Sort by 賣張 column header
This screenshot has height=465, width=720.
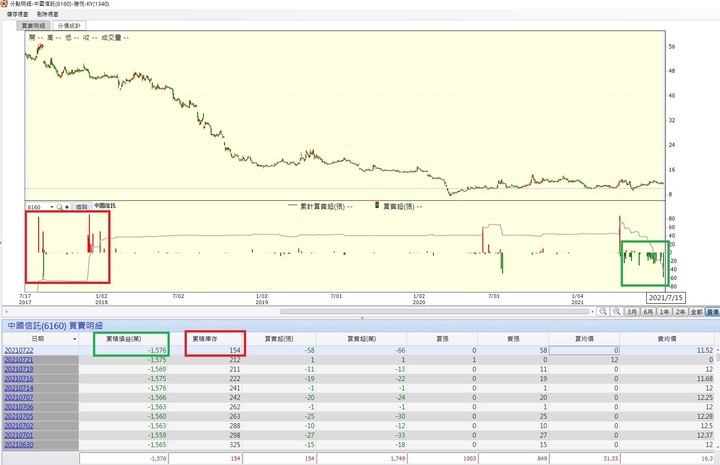513,339
